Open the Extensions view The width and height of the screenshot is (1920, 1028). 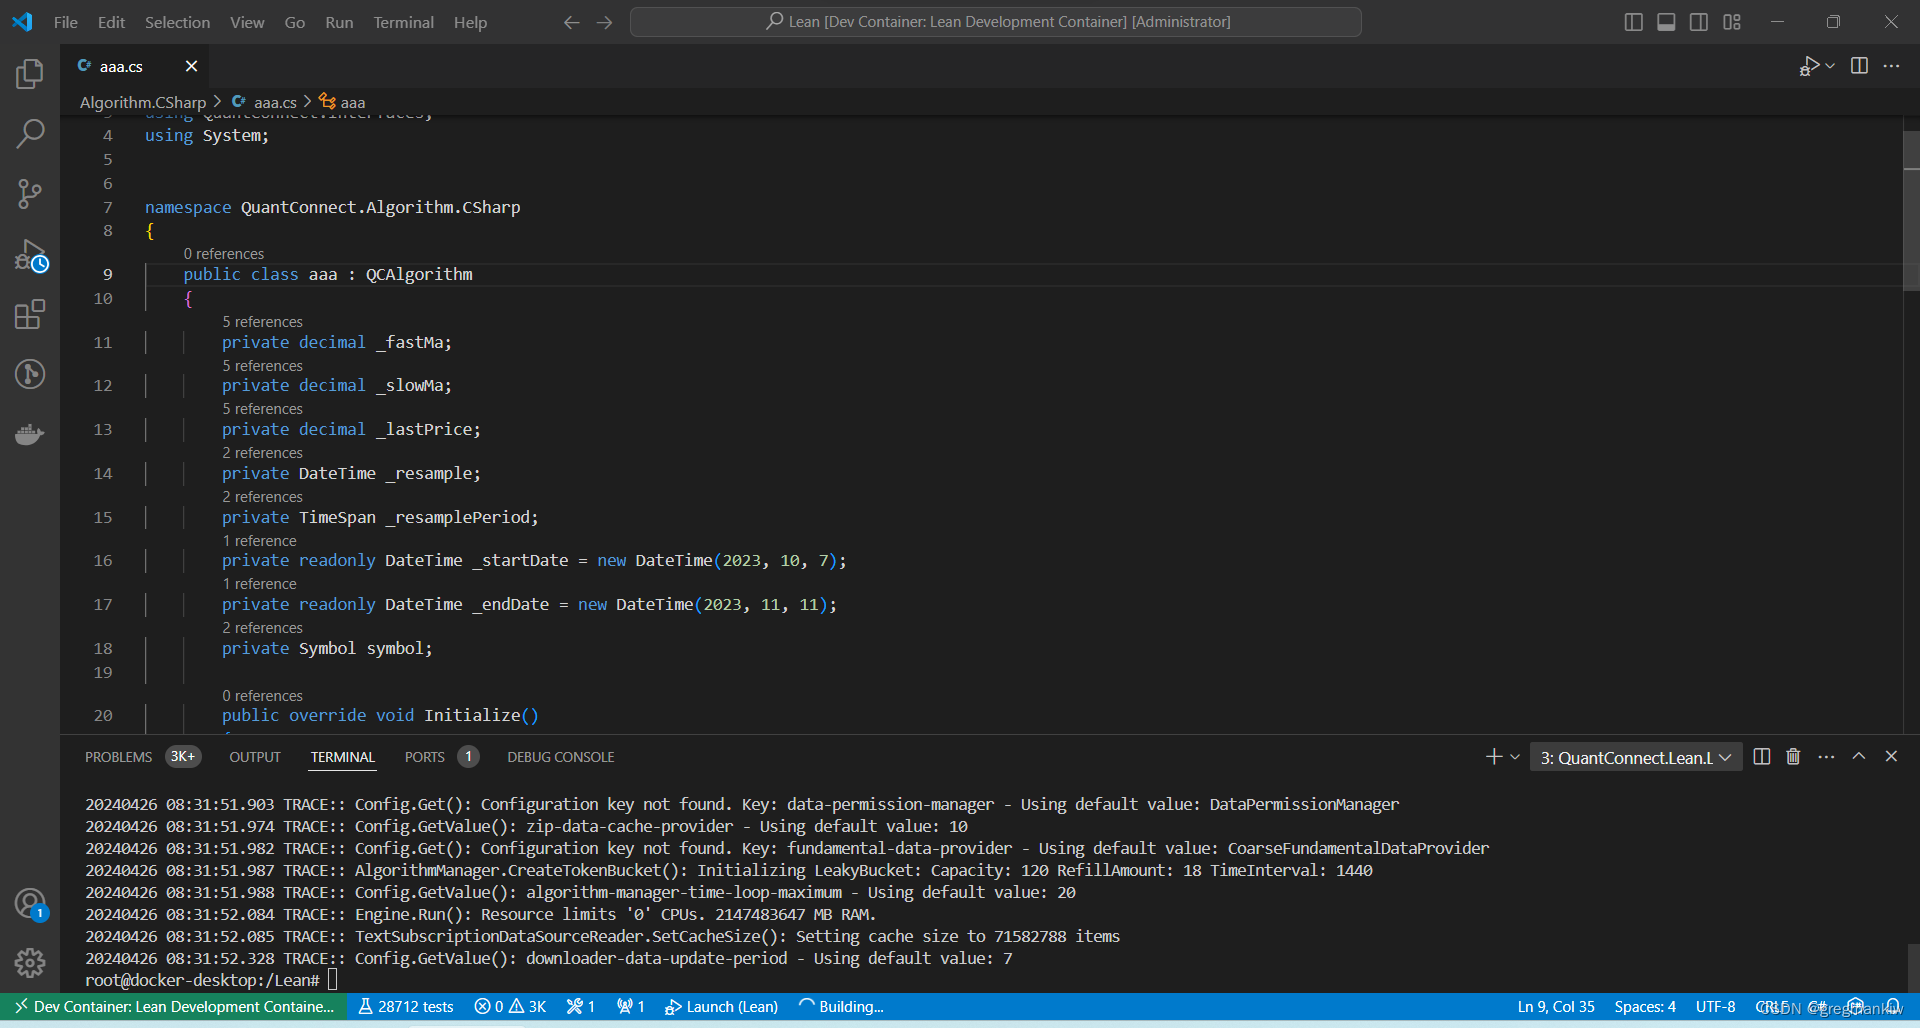(30, 315)
